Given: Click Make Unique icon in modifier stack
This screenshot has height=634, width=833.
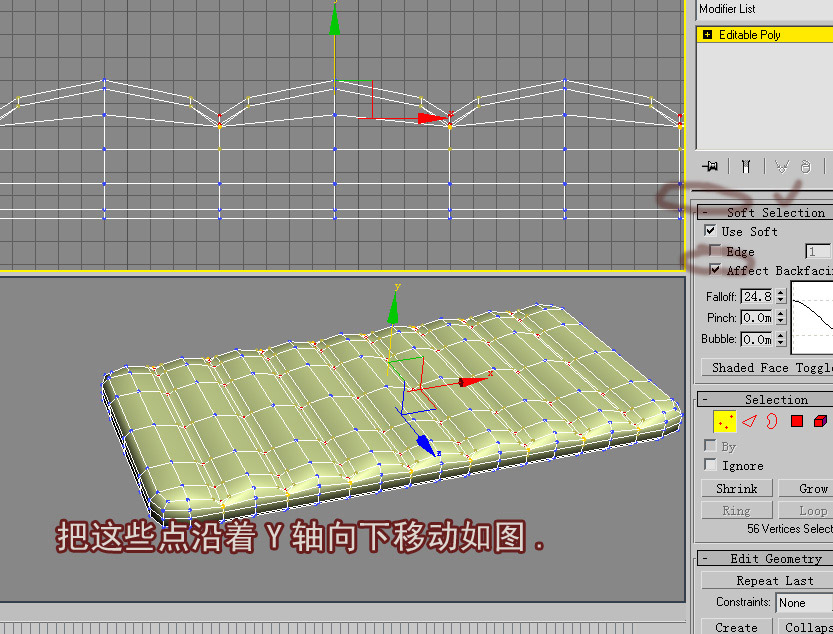Looking at the screenshot, I should click(x=781, y=166).
